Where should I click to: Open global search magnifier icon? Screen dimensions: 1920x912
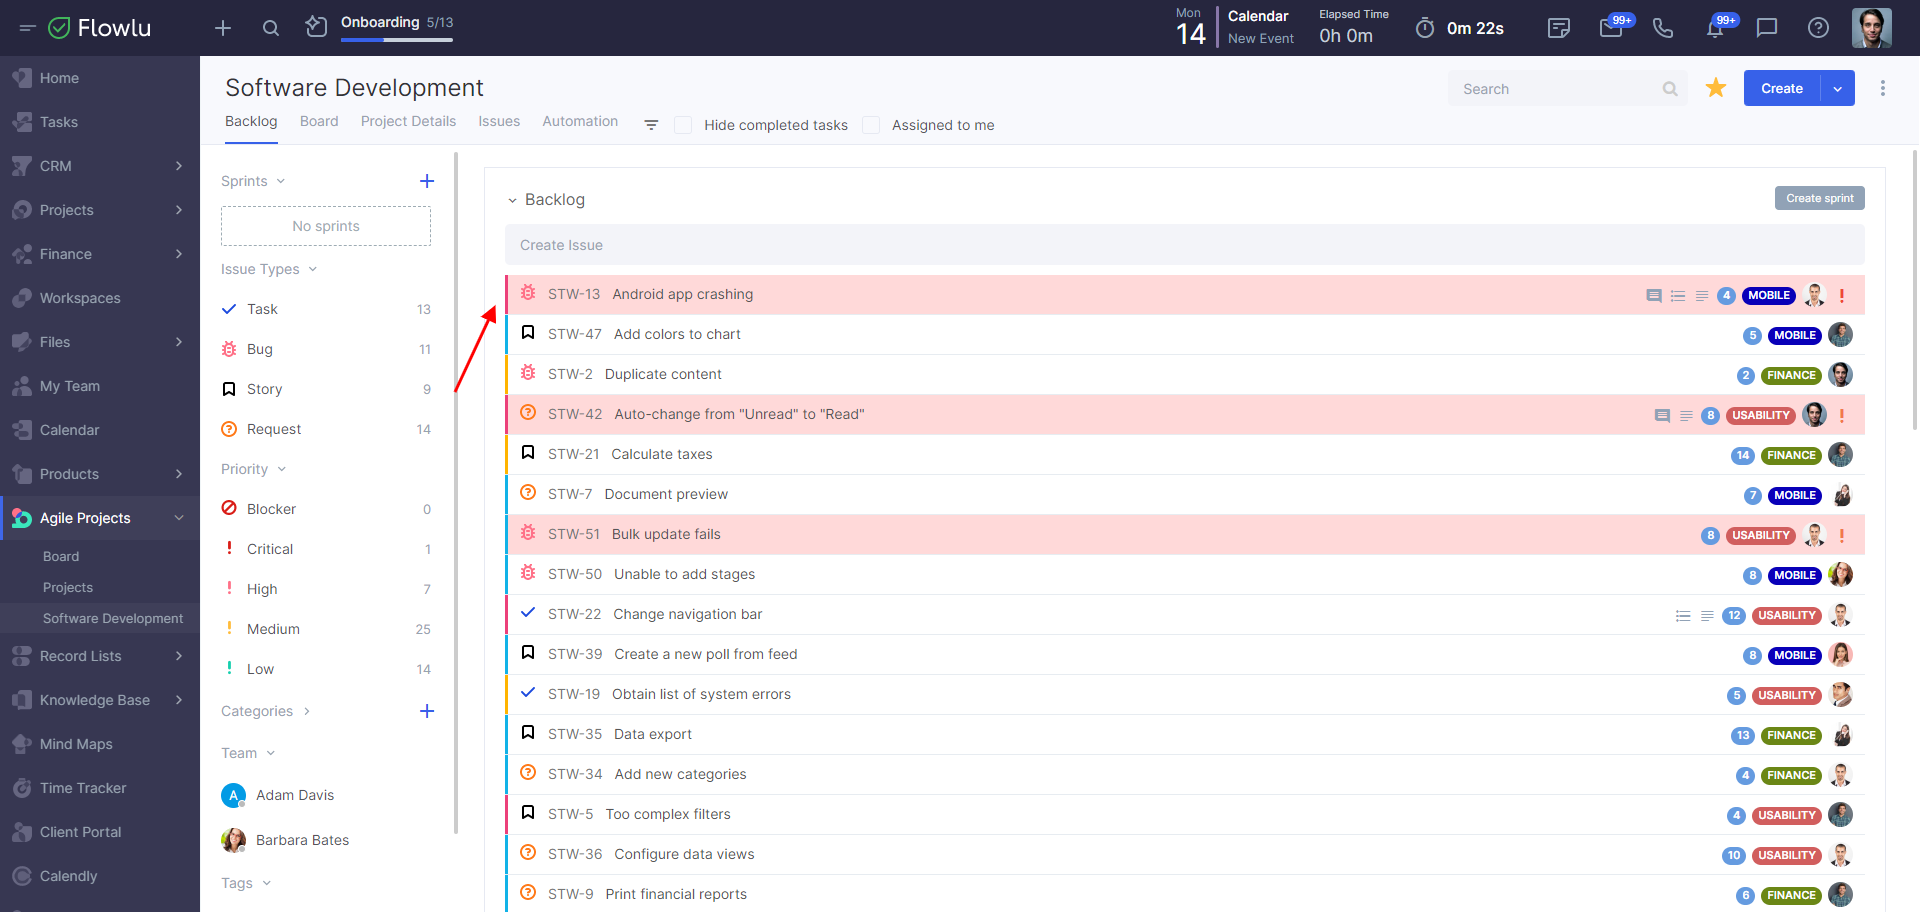(x=271, y=28)
